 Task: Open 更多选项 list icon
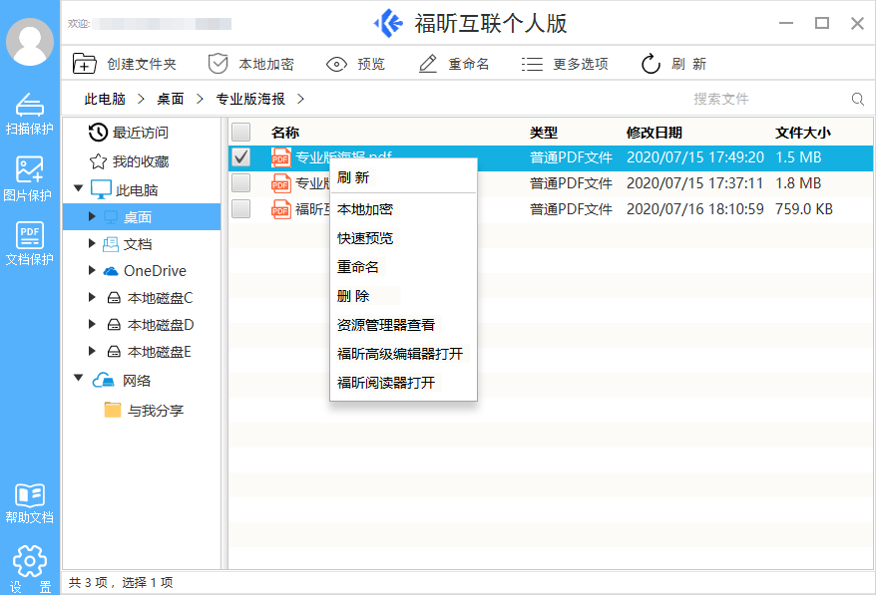click(x=532, y=64)
